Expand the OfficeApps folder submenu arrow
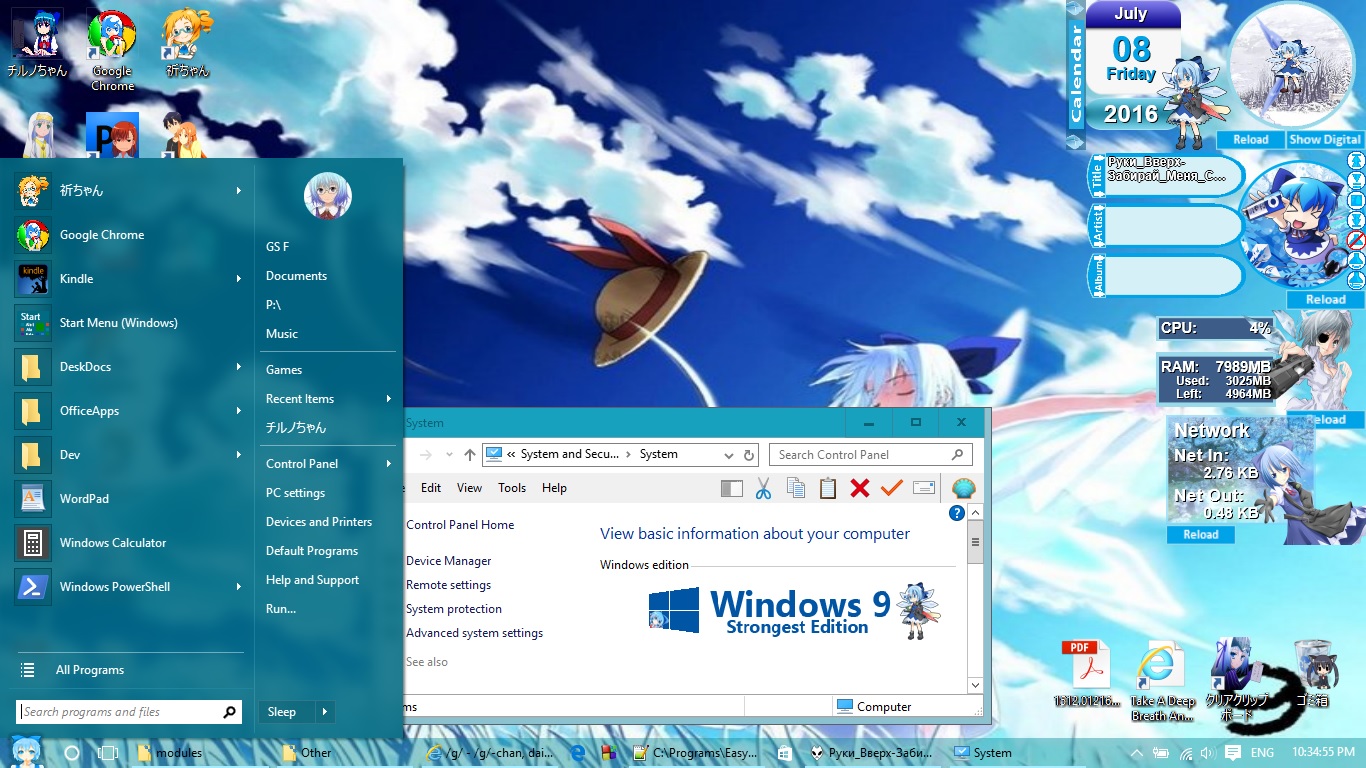The height and width of the screenshot is (768, 1366). [x=238, y=411]
